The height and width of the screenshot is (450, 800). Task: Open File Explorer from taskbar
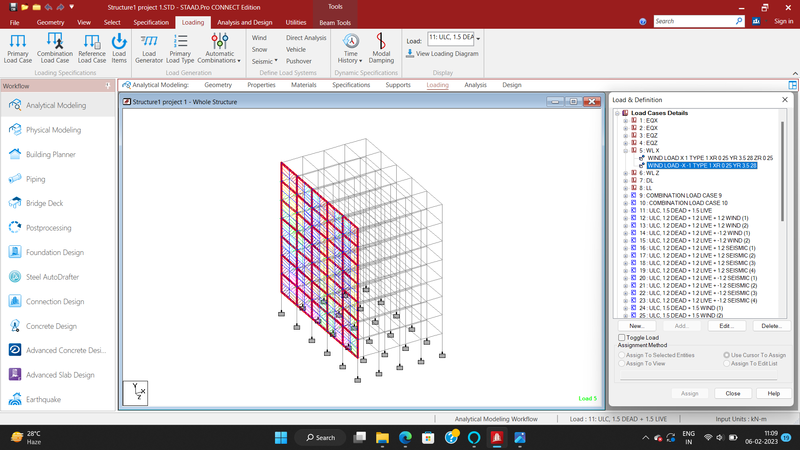point(382,437)
